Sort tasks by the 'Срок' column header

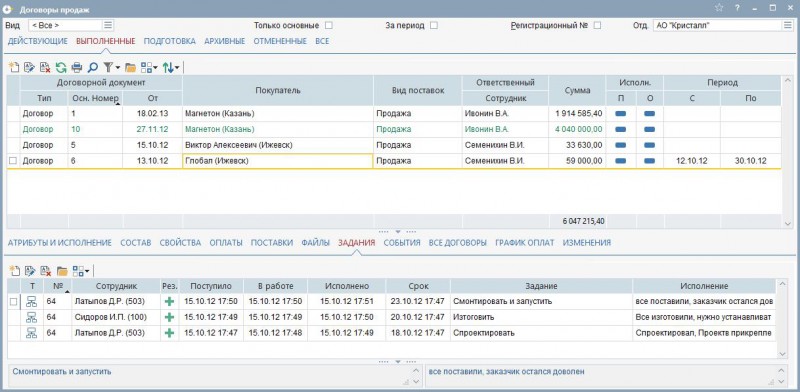point(418,286)
